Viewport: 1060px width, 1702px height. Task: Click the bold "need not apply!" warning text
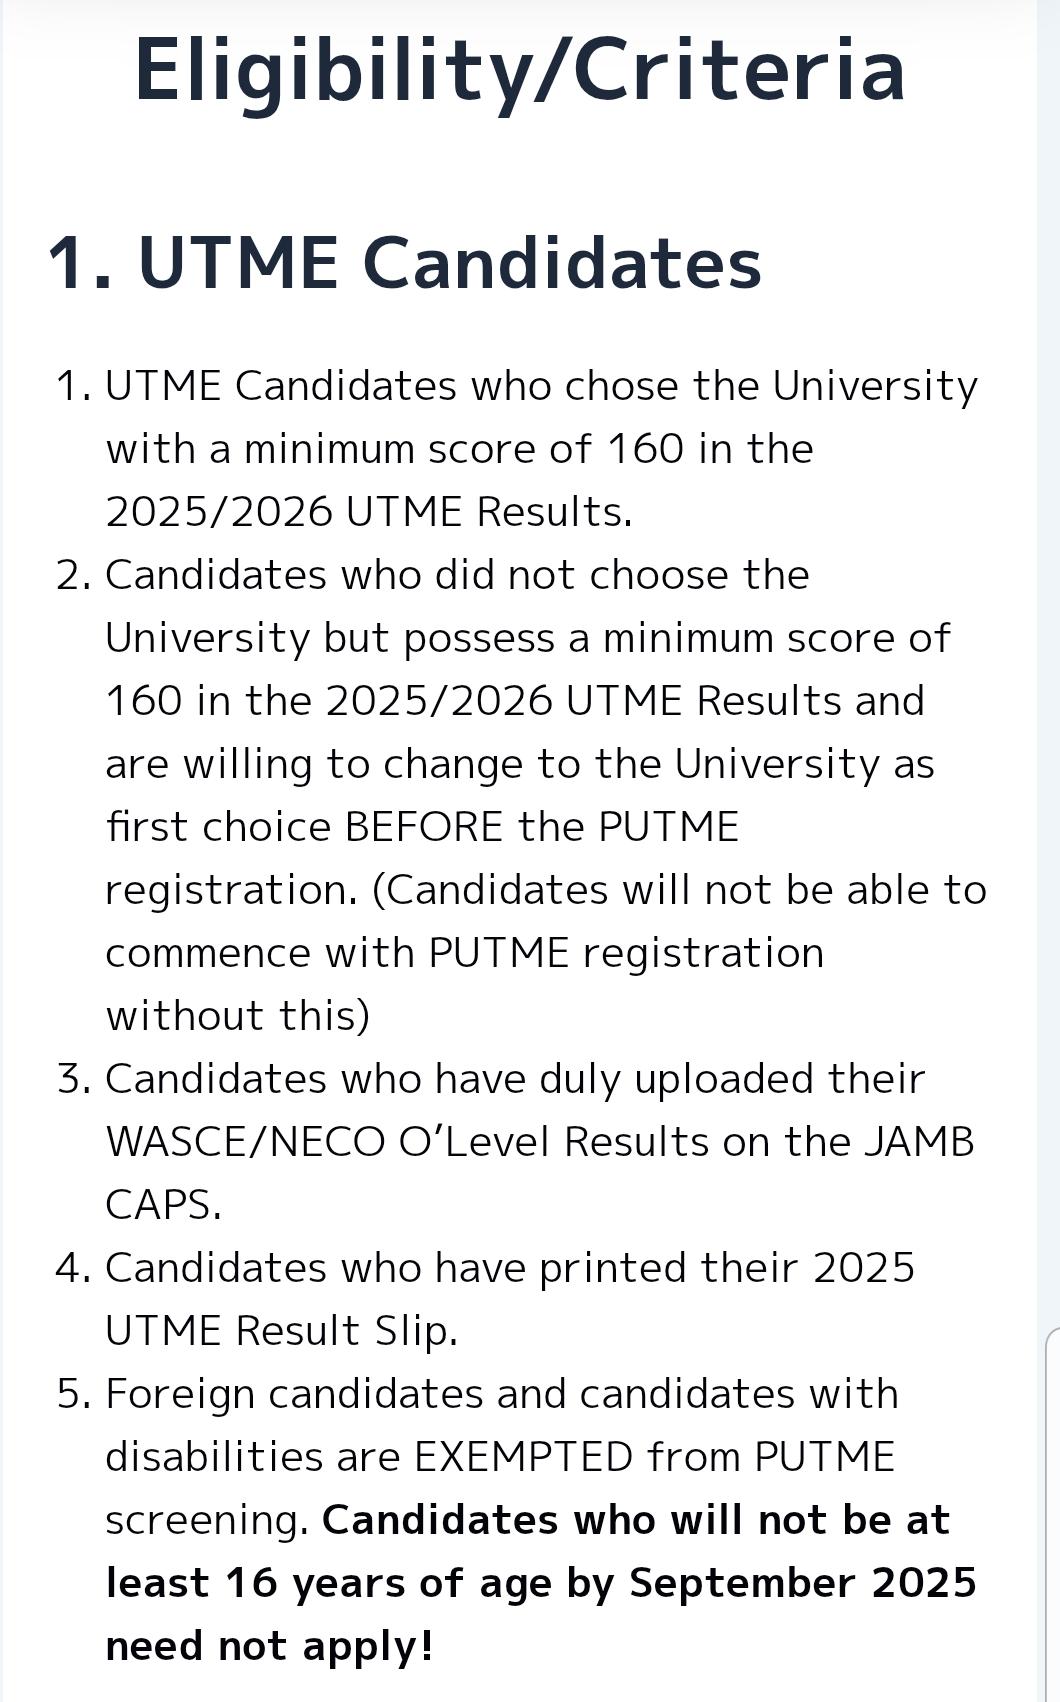[269, 1646]
